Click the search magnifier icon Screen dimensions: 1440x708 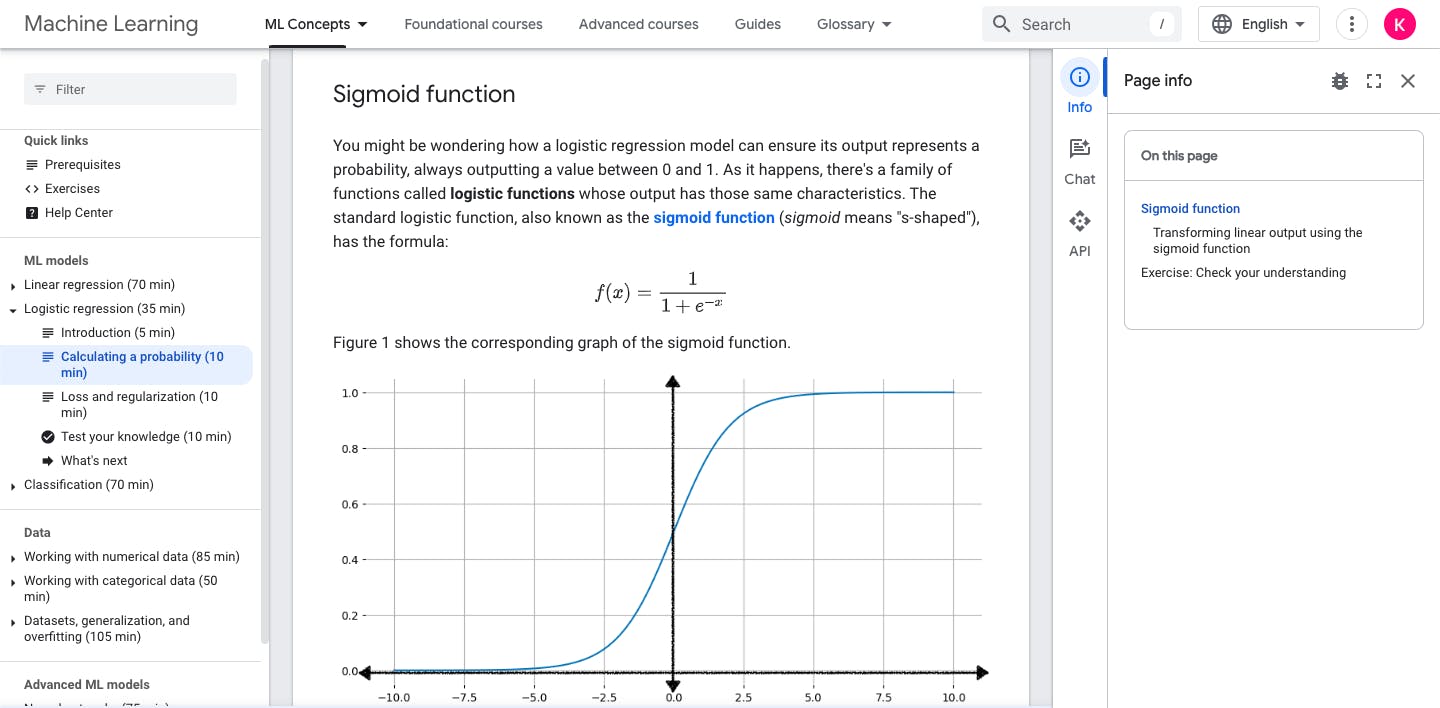(x=1001, y=23)
